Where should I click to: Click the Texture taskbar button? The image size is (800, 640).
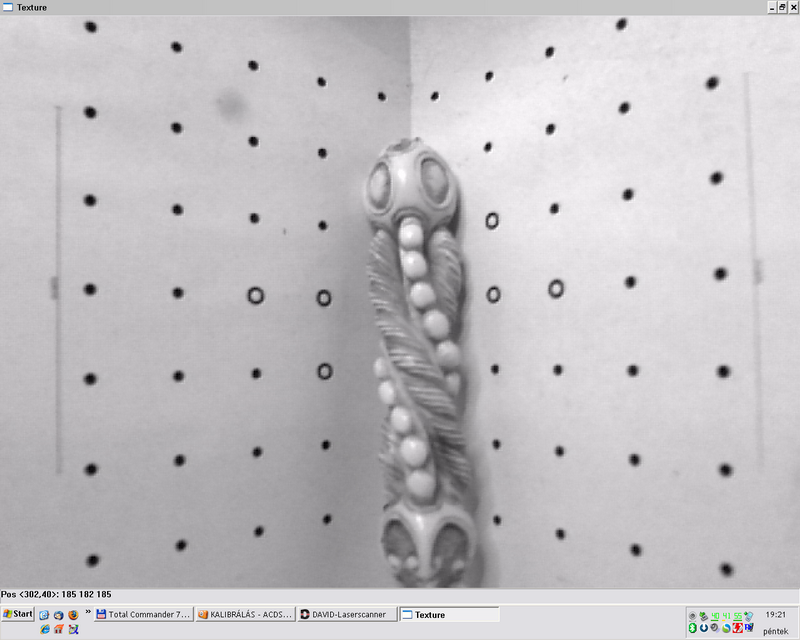tap(449, 614)
